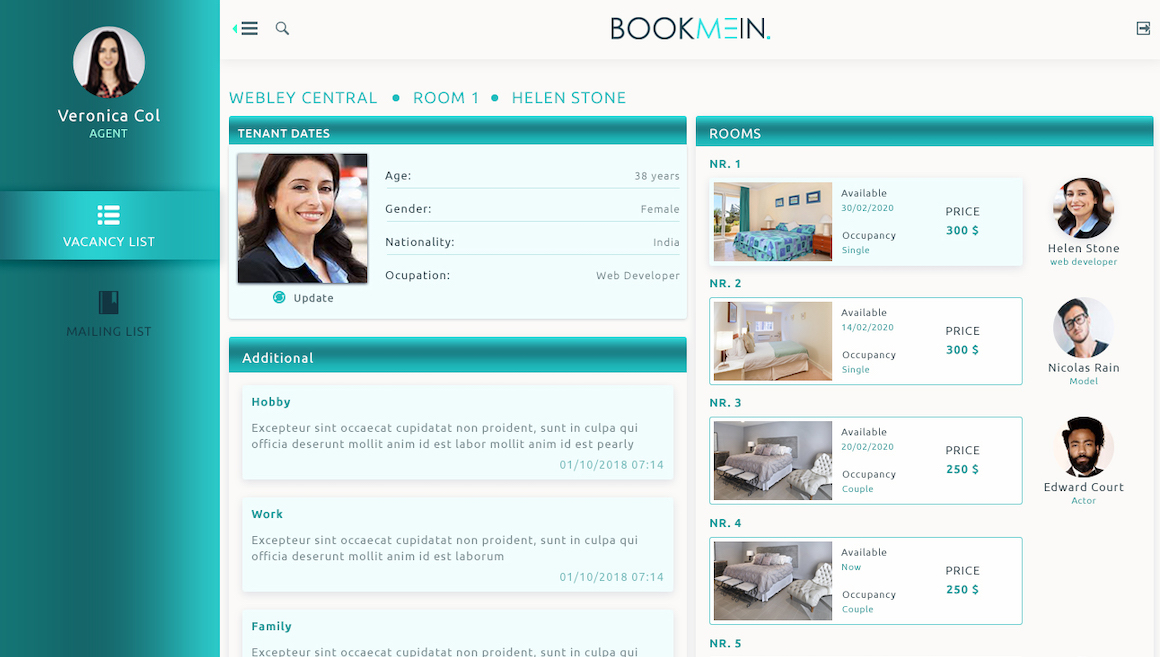Open search with the magnifier icon

click(x=282, y=28)
